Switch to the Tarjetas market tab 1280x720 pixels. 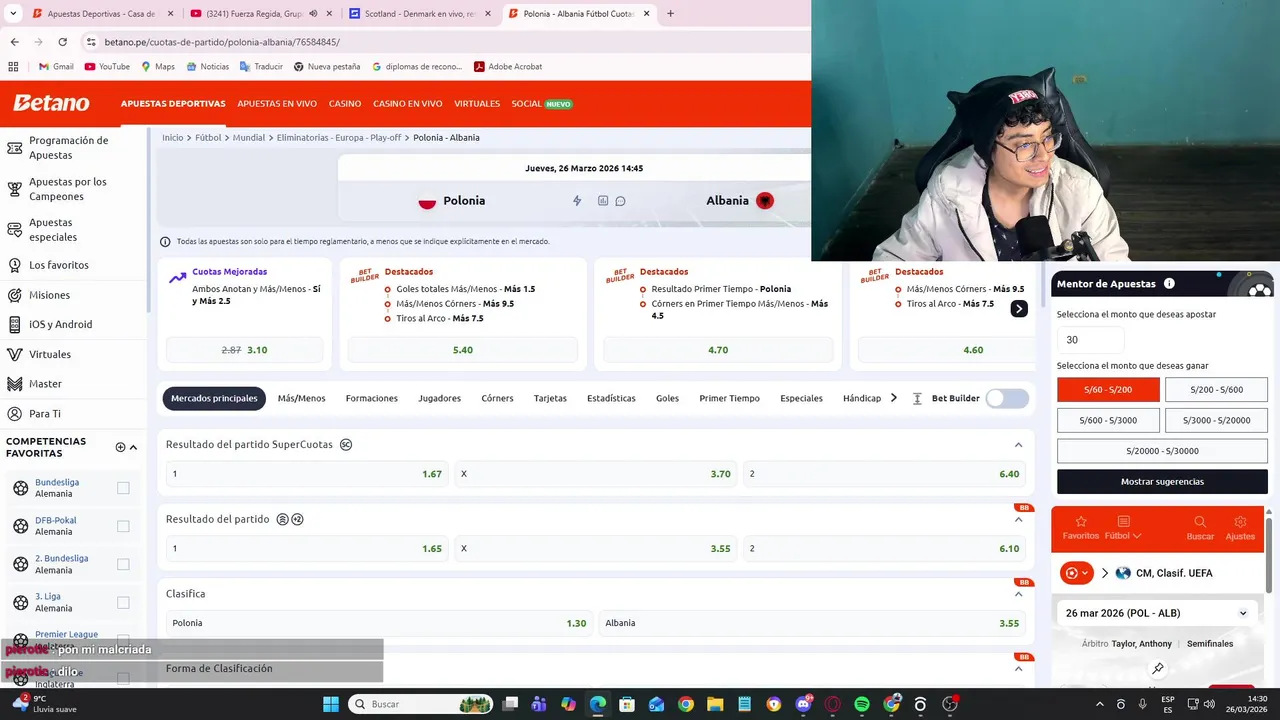tap(550, 398)
